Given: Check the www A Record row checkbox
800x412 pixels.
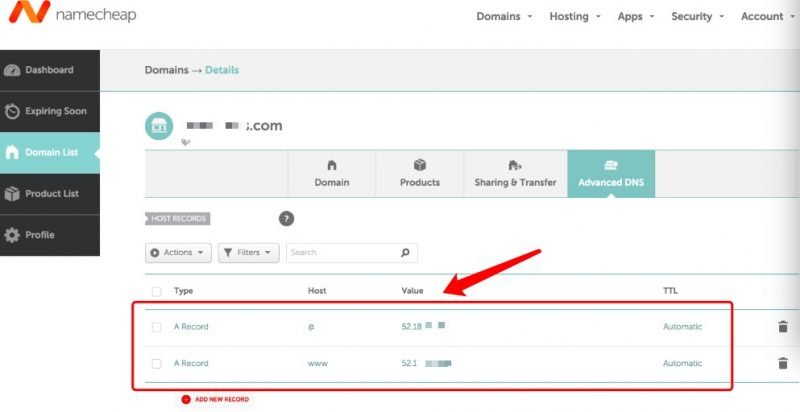Looking at the screenshot, I should pyautogui.click(x=156, y=364).
